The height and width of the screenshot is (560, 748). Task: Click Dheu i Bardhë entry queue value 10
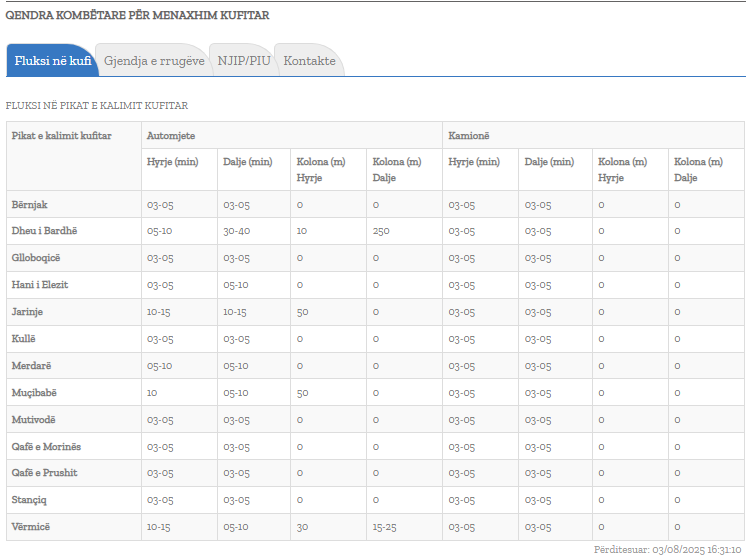pyautogui.click(x=301, y=231)
